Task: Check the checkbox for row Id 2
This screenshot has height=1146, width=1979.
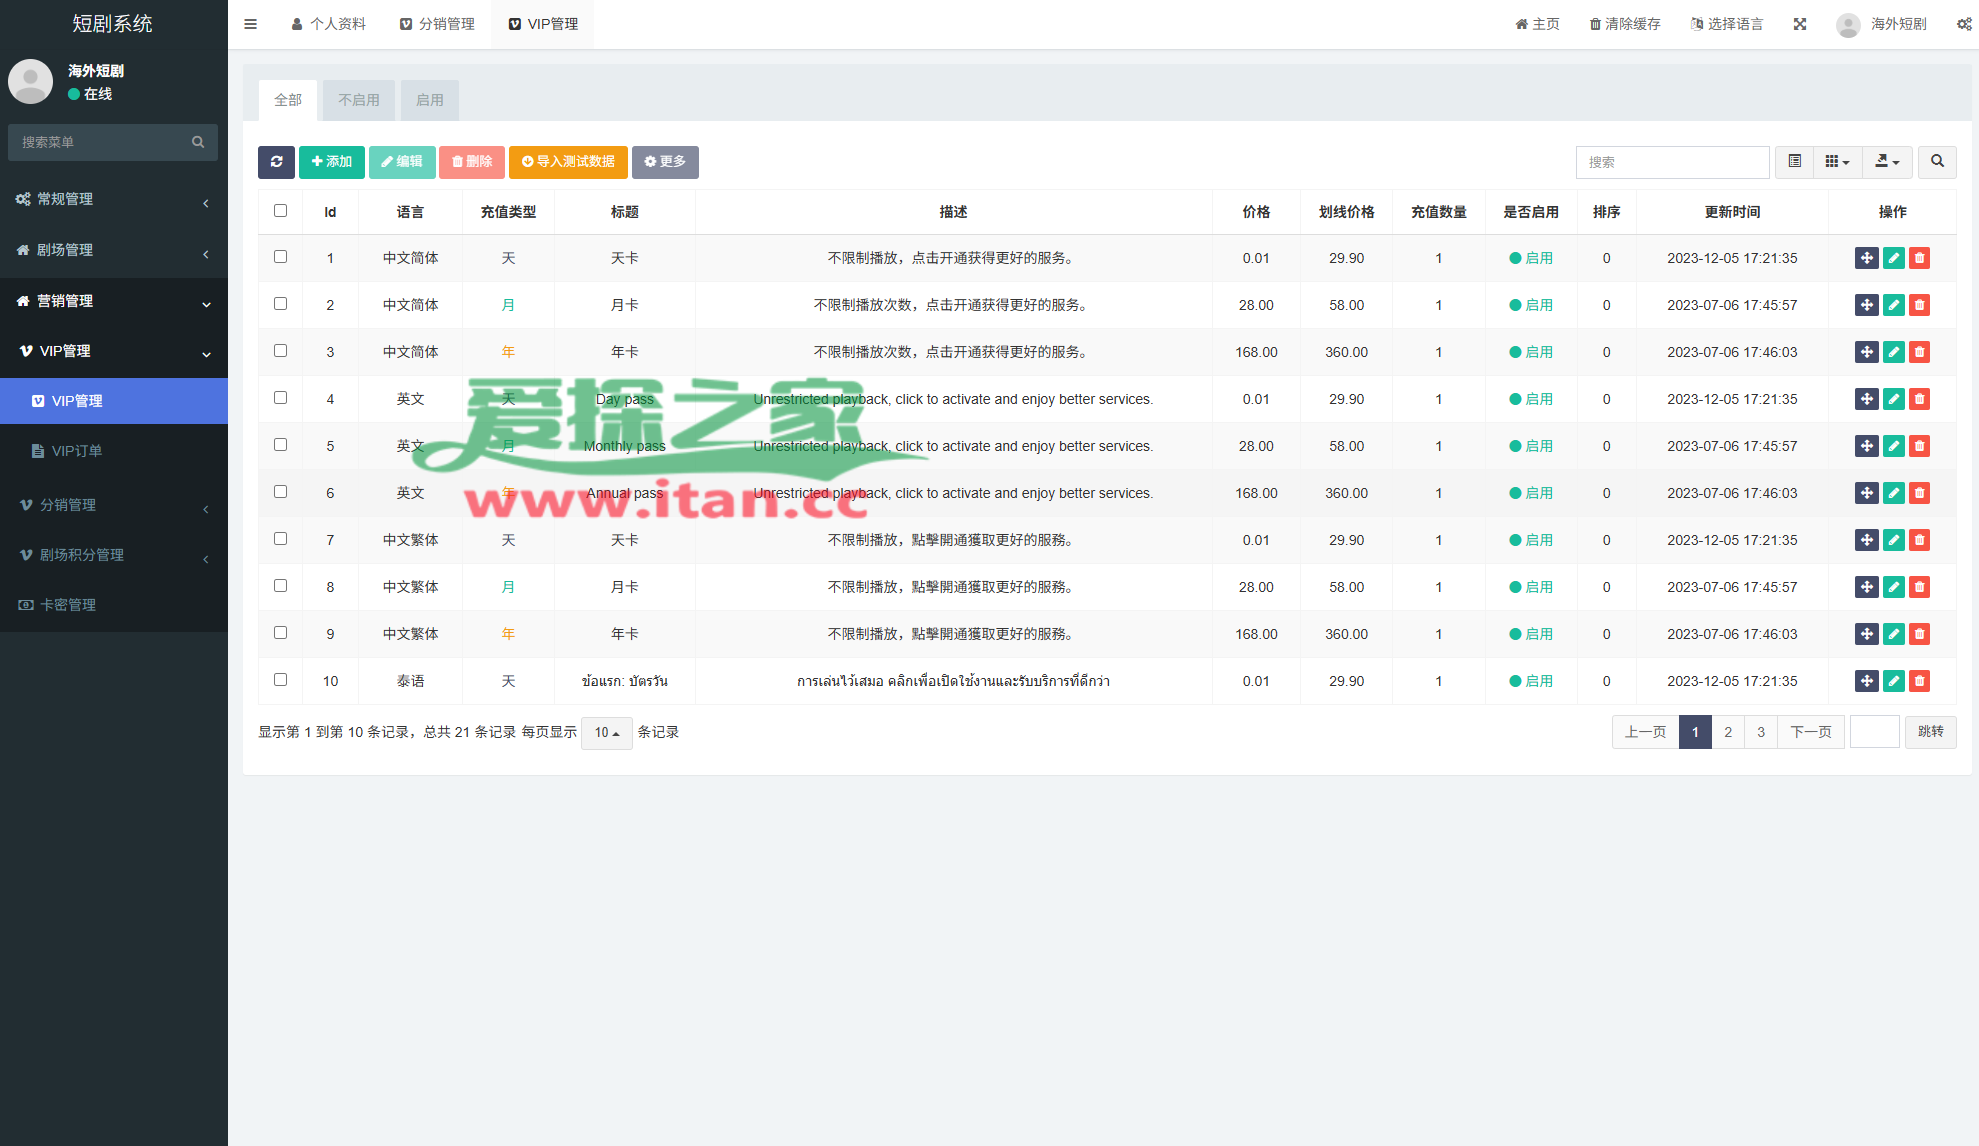Action: tap(280, 304)
